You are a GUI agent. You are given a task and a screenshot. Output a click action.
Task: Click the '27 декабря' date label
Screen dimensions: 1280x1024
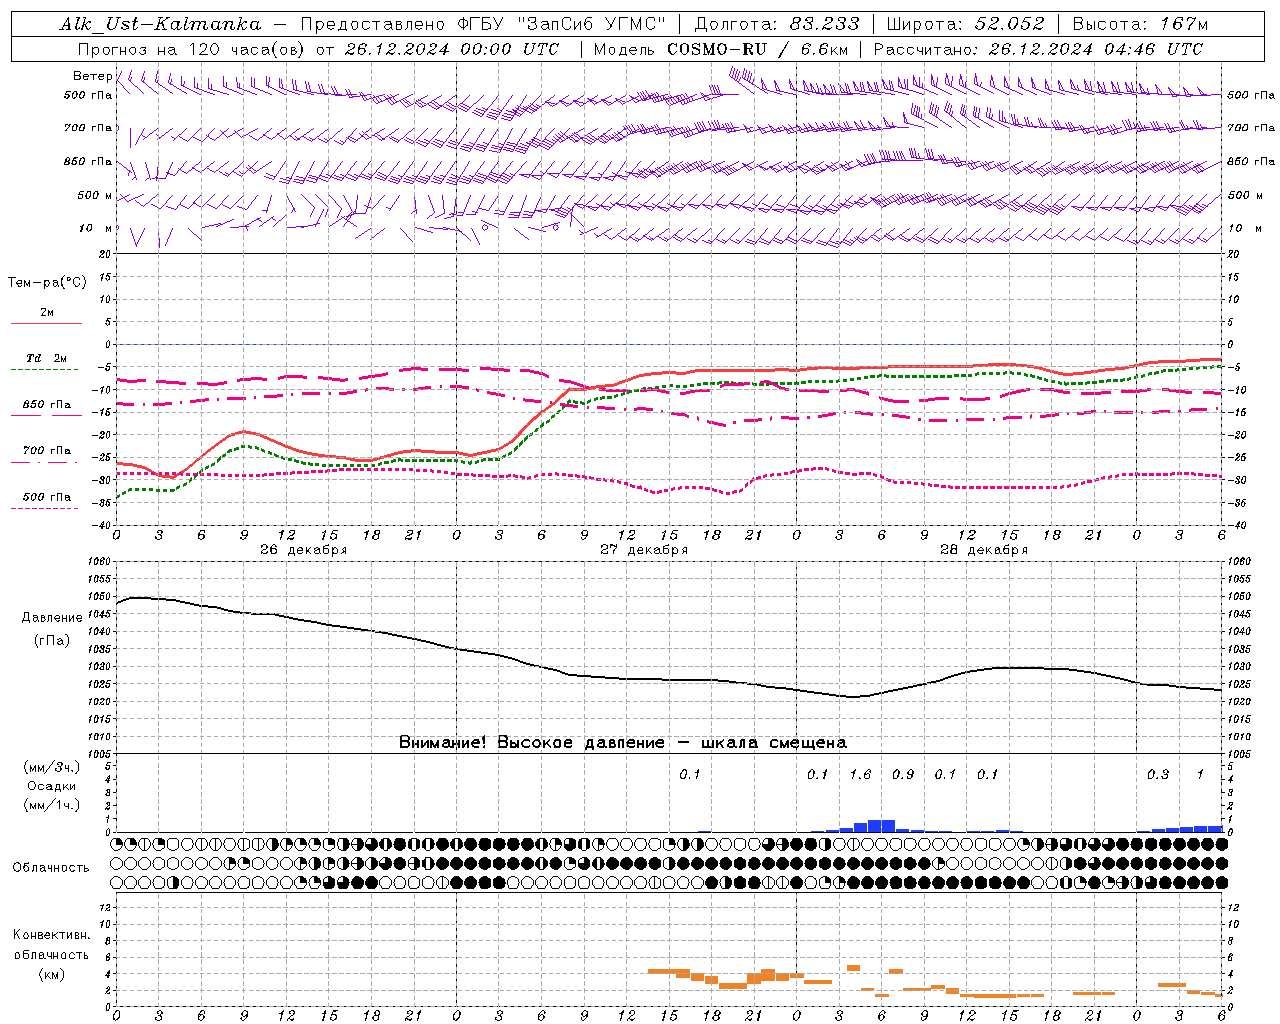point(644,550)
